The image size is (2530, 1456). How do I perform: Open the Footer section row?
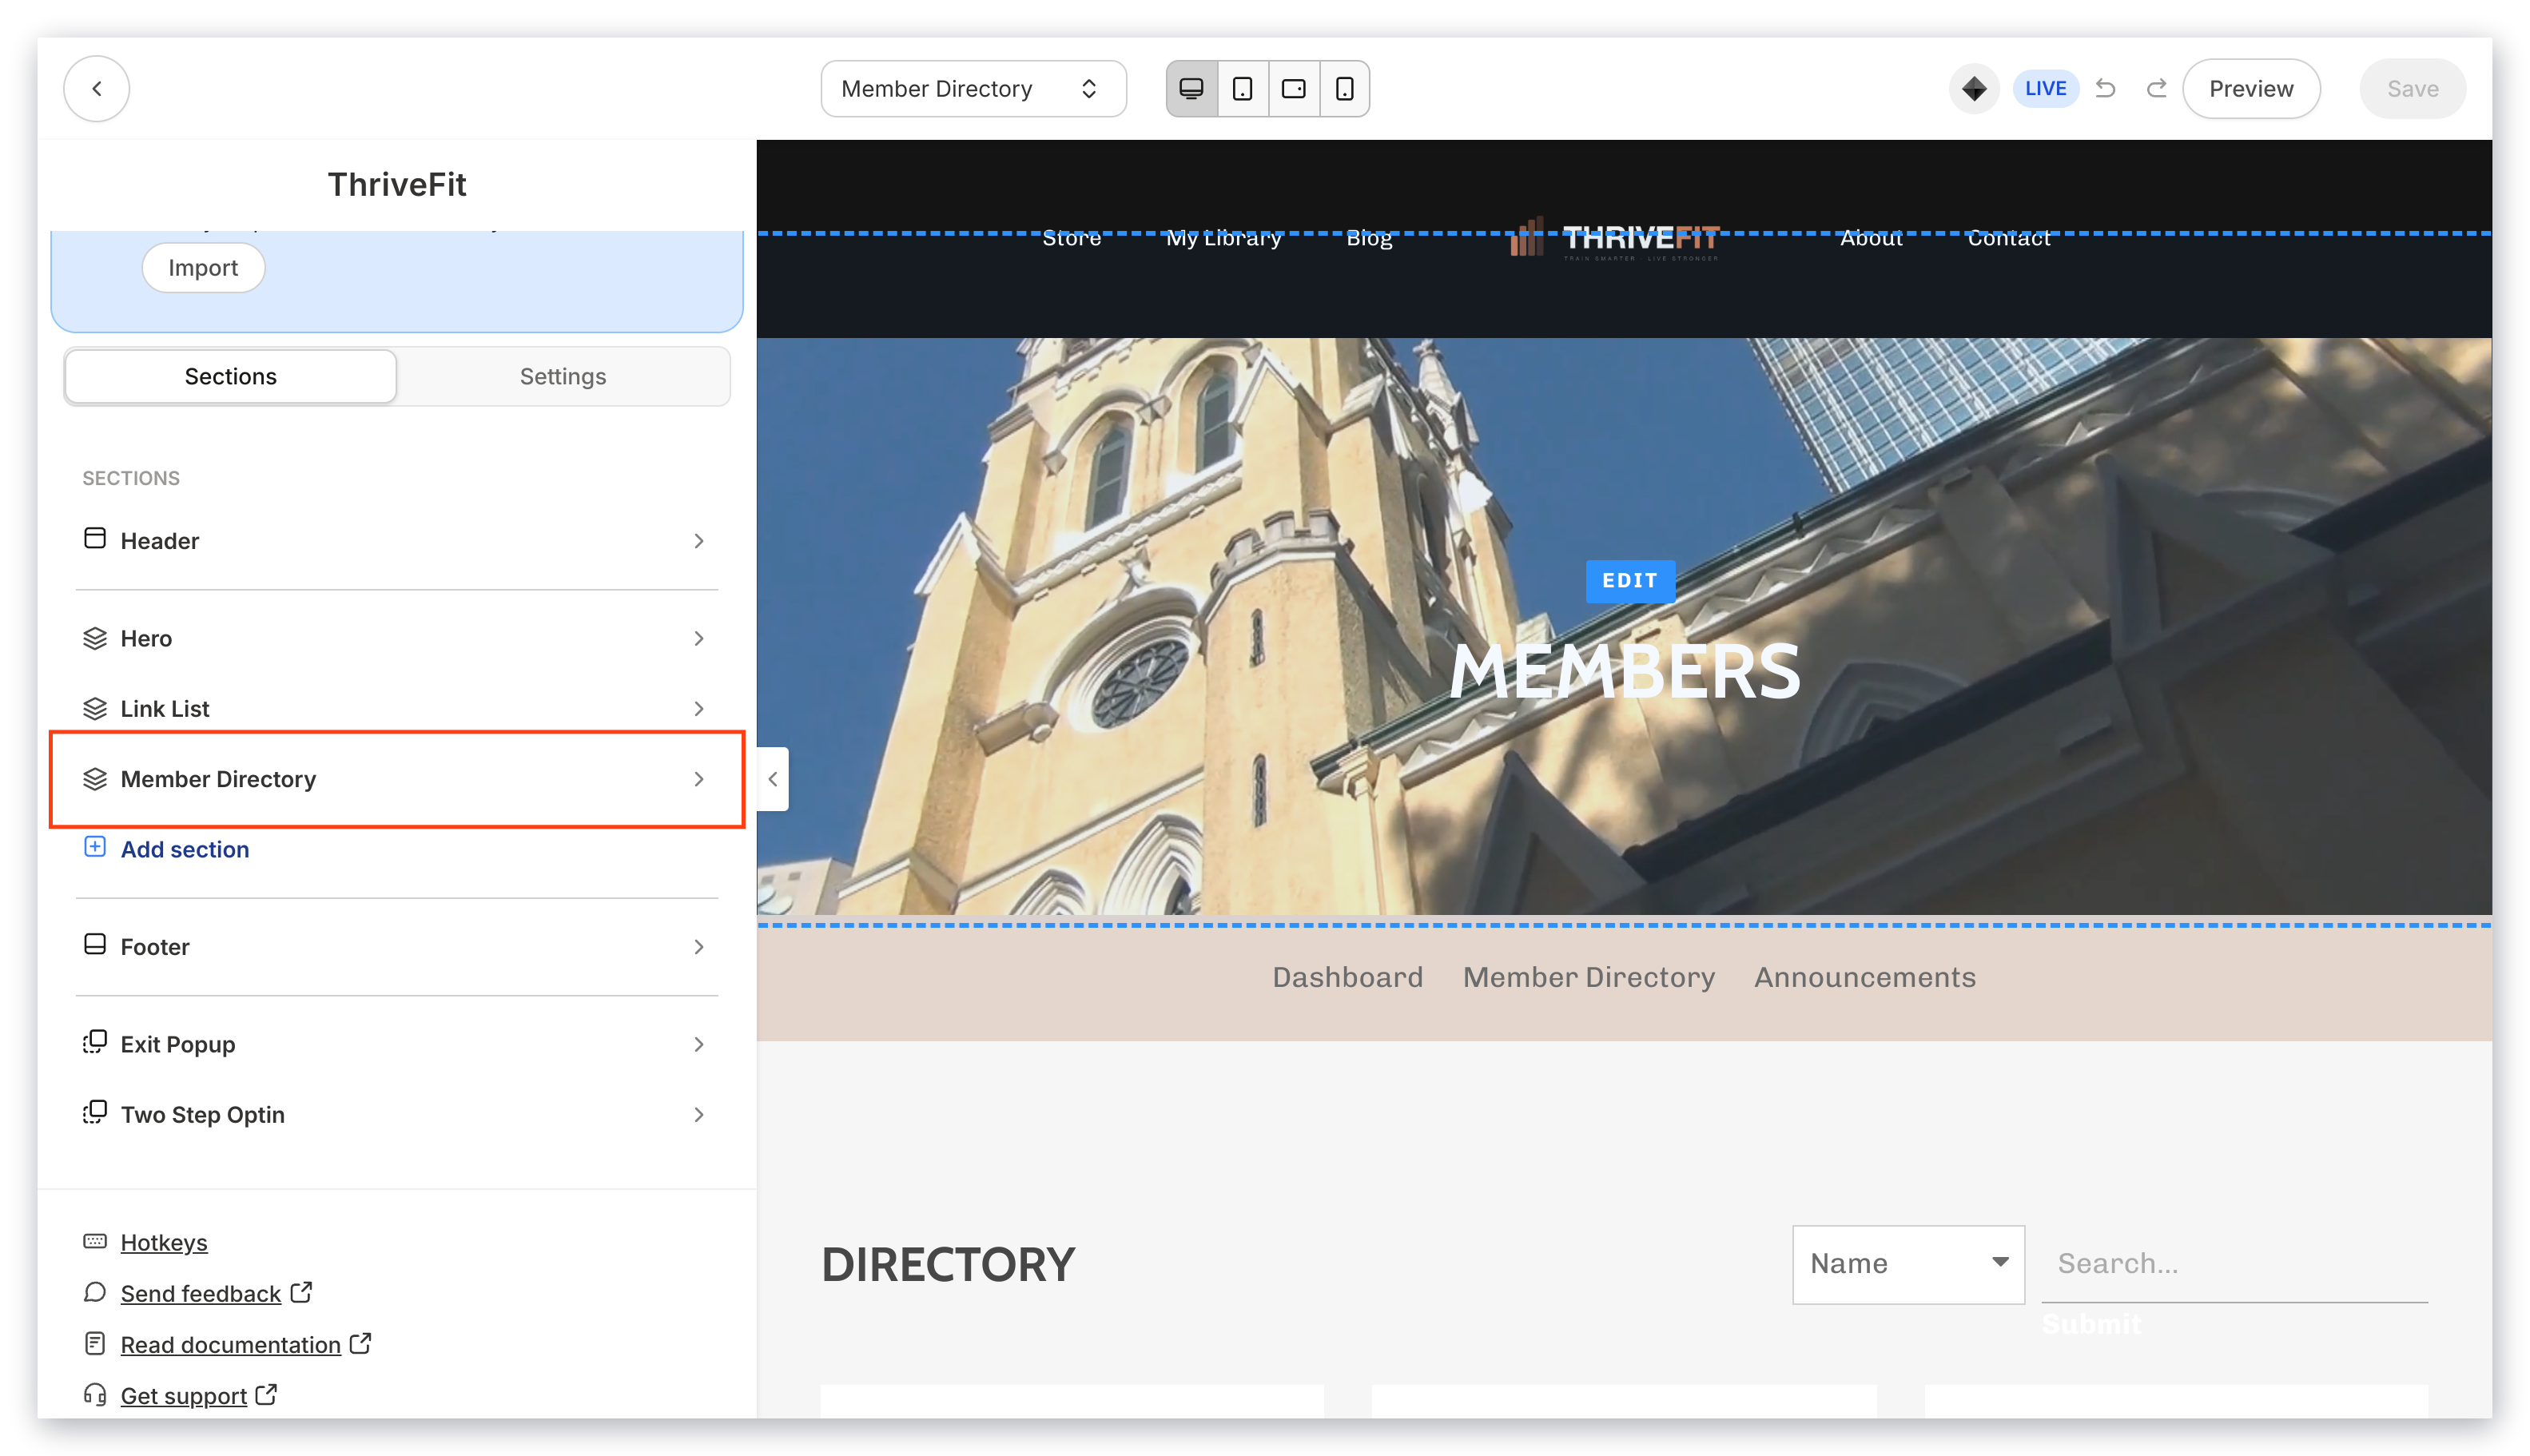tap(397, 947)
